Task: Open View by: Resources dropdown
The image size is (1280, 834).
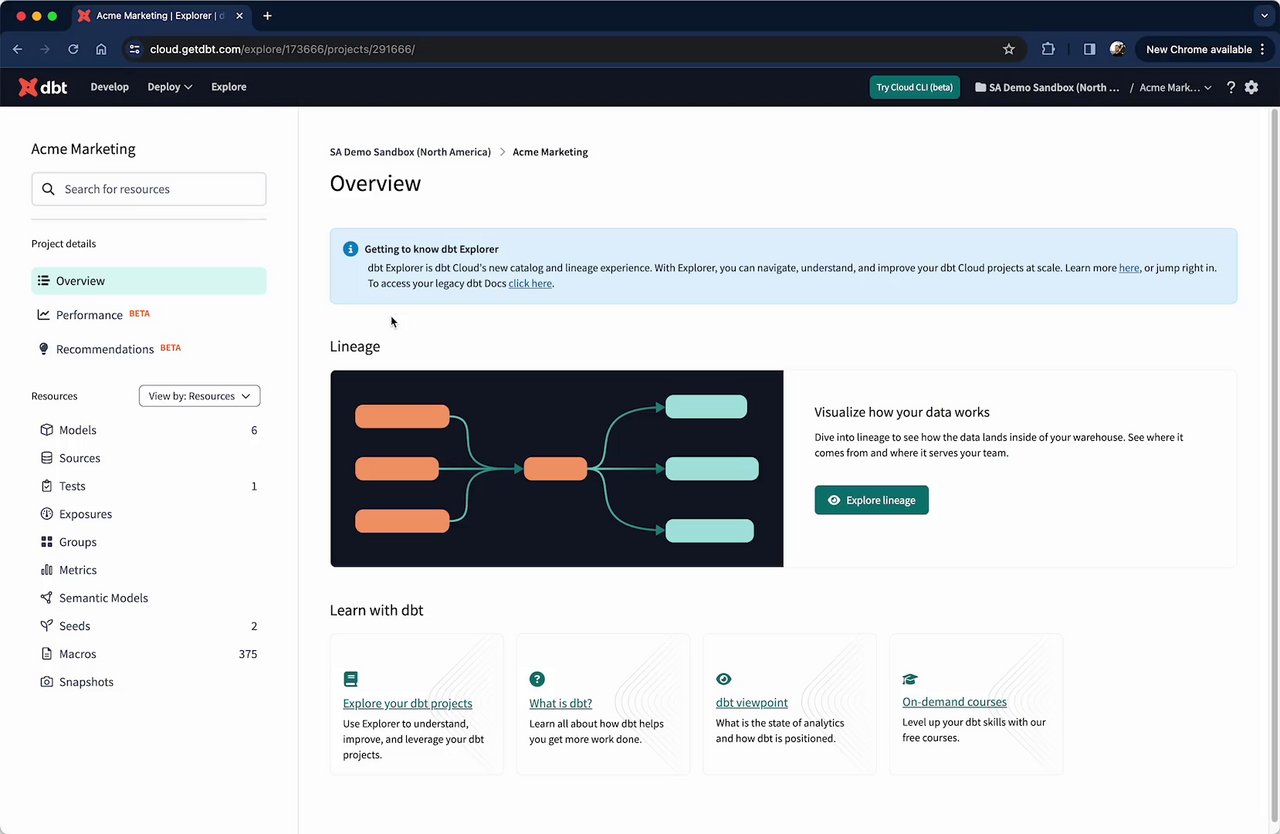Action: coord(199,396)
